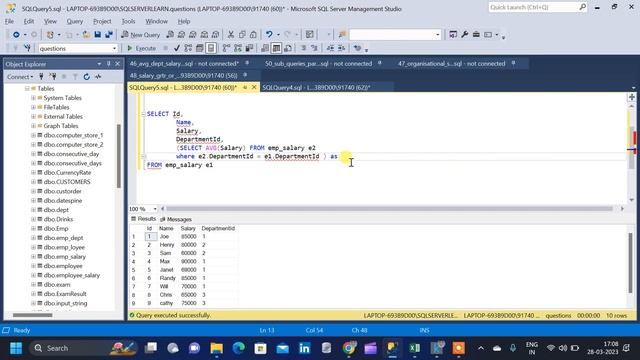Click Database Engine Query icon beside New Query
640x360 pixels.
point(170,35)
